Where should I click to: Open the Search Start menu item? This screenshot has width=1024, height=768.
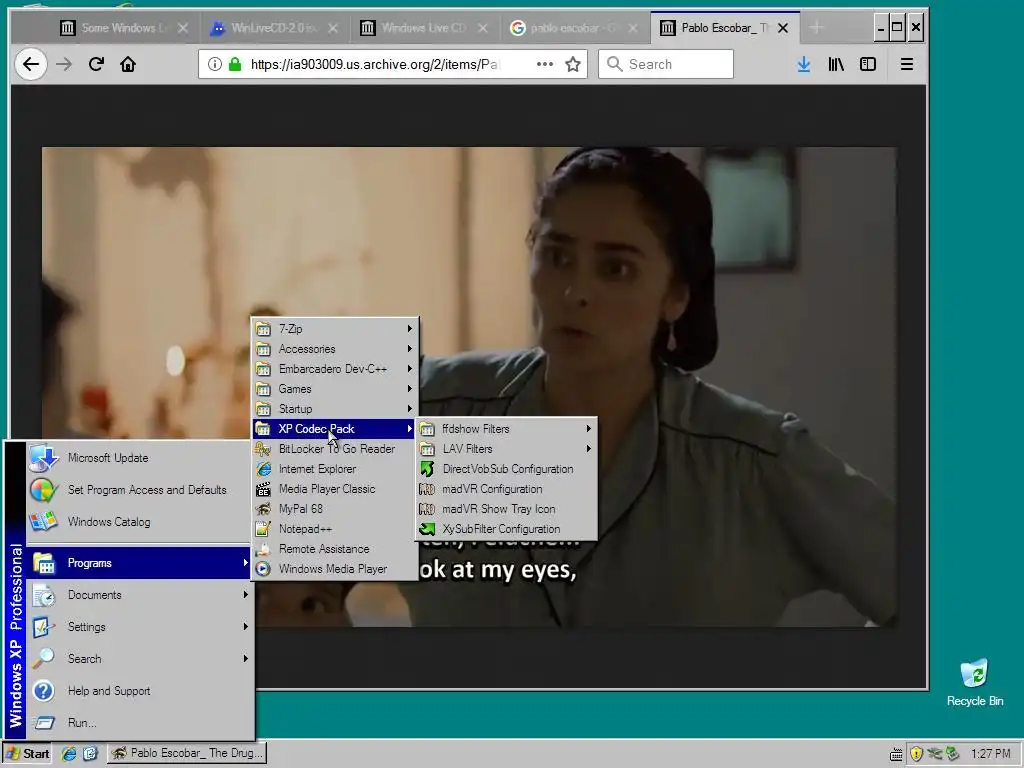point(138,659)
